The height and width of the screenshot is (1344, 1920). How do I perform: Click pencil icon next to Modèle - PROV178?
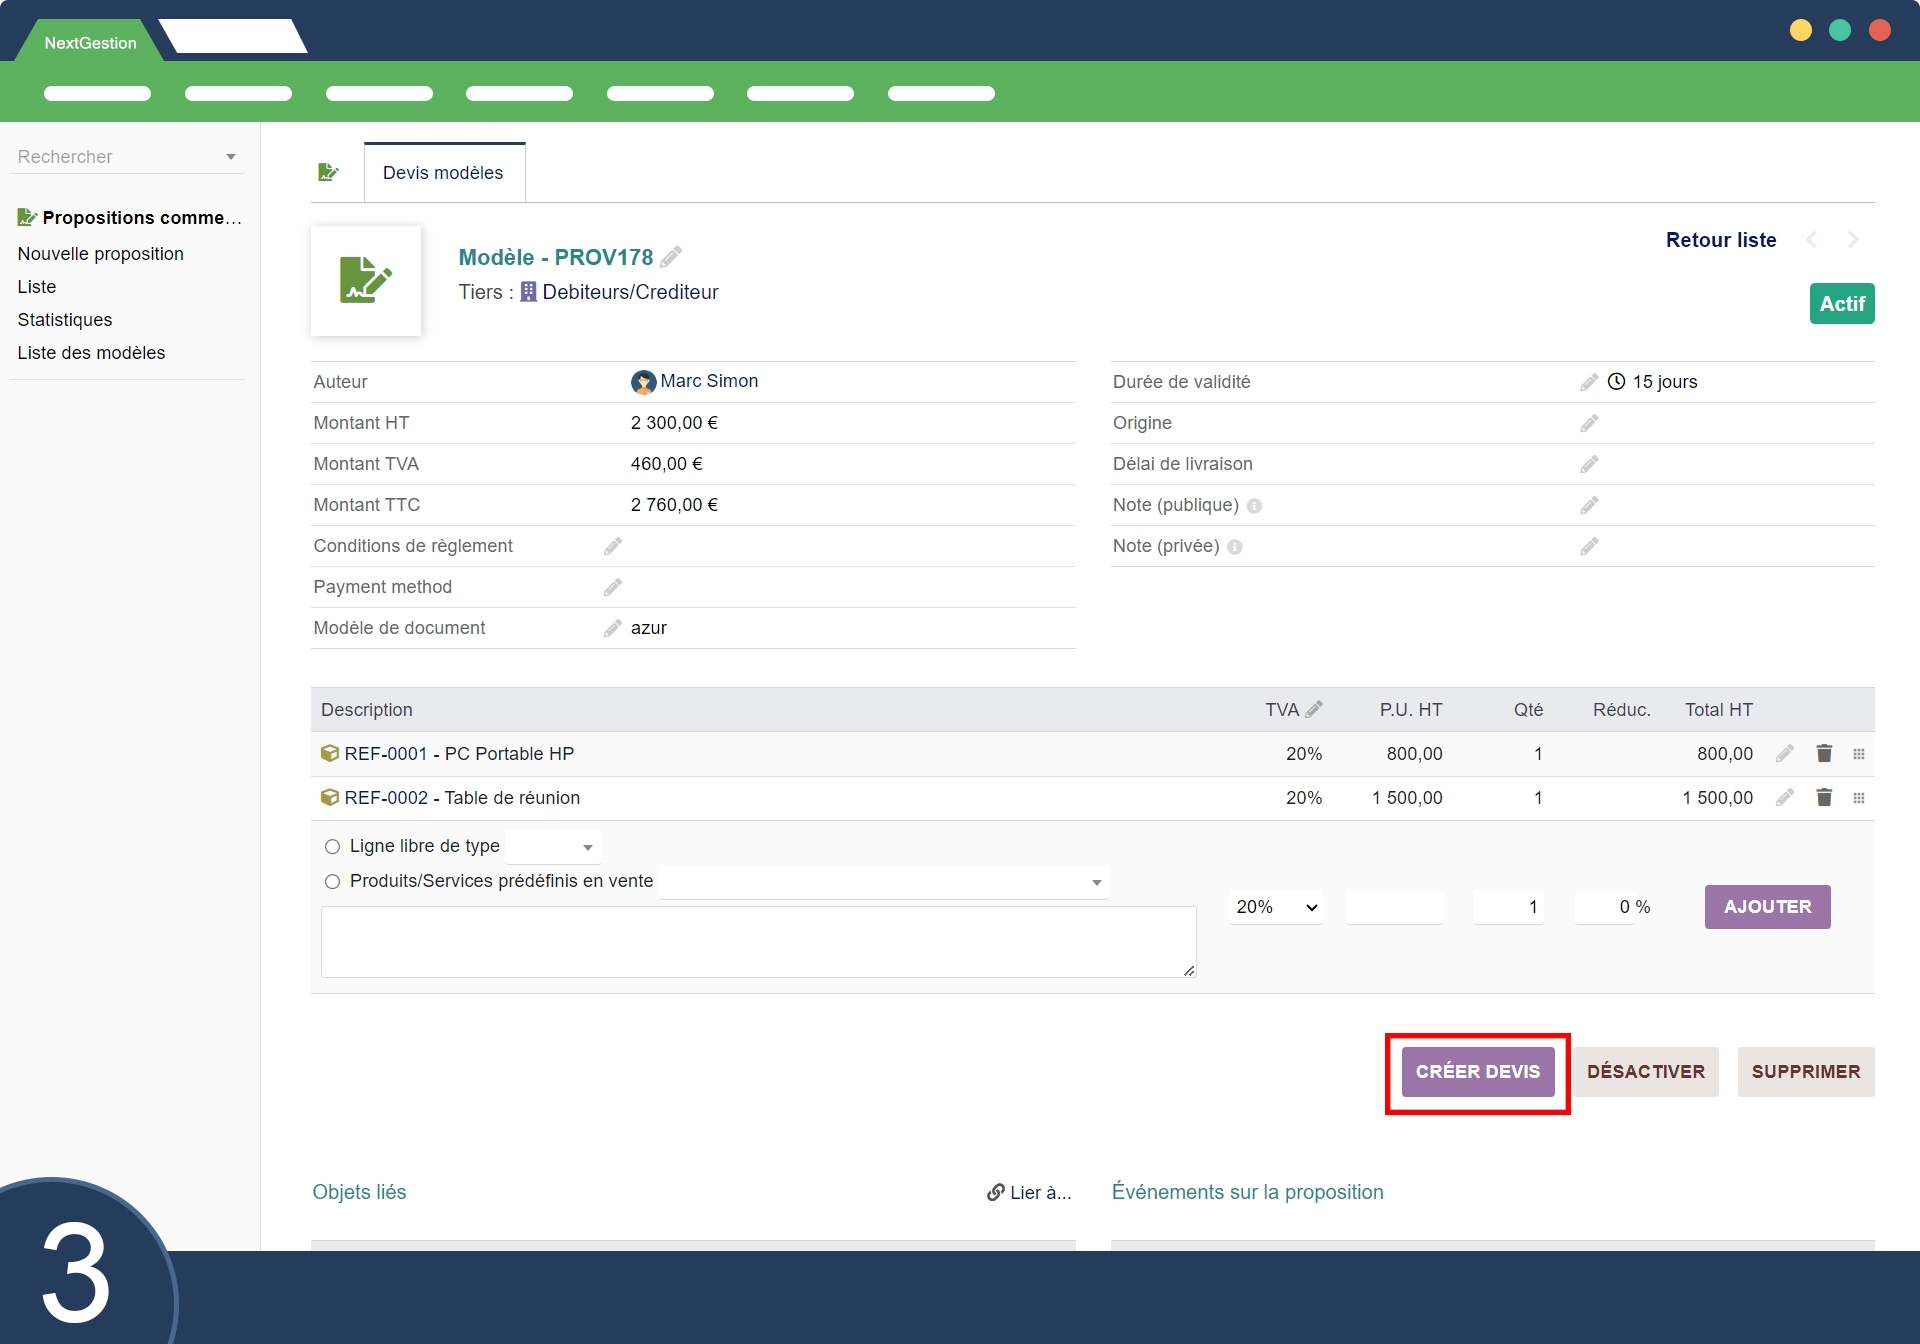pyautogui.click(x=671, y=257)
